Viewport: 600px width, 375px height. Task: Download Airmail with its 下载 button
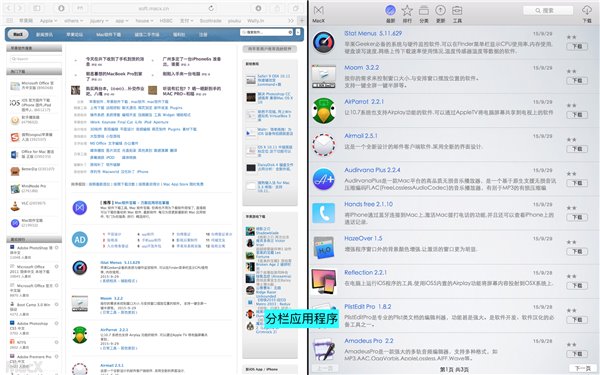[x=577, y=148]
